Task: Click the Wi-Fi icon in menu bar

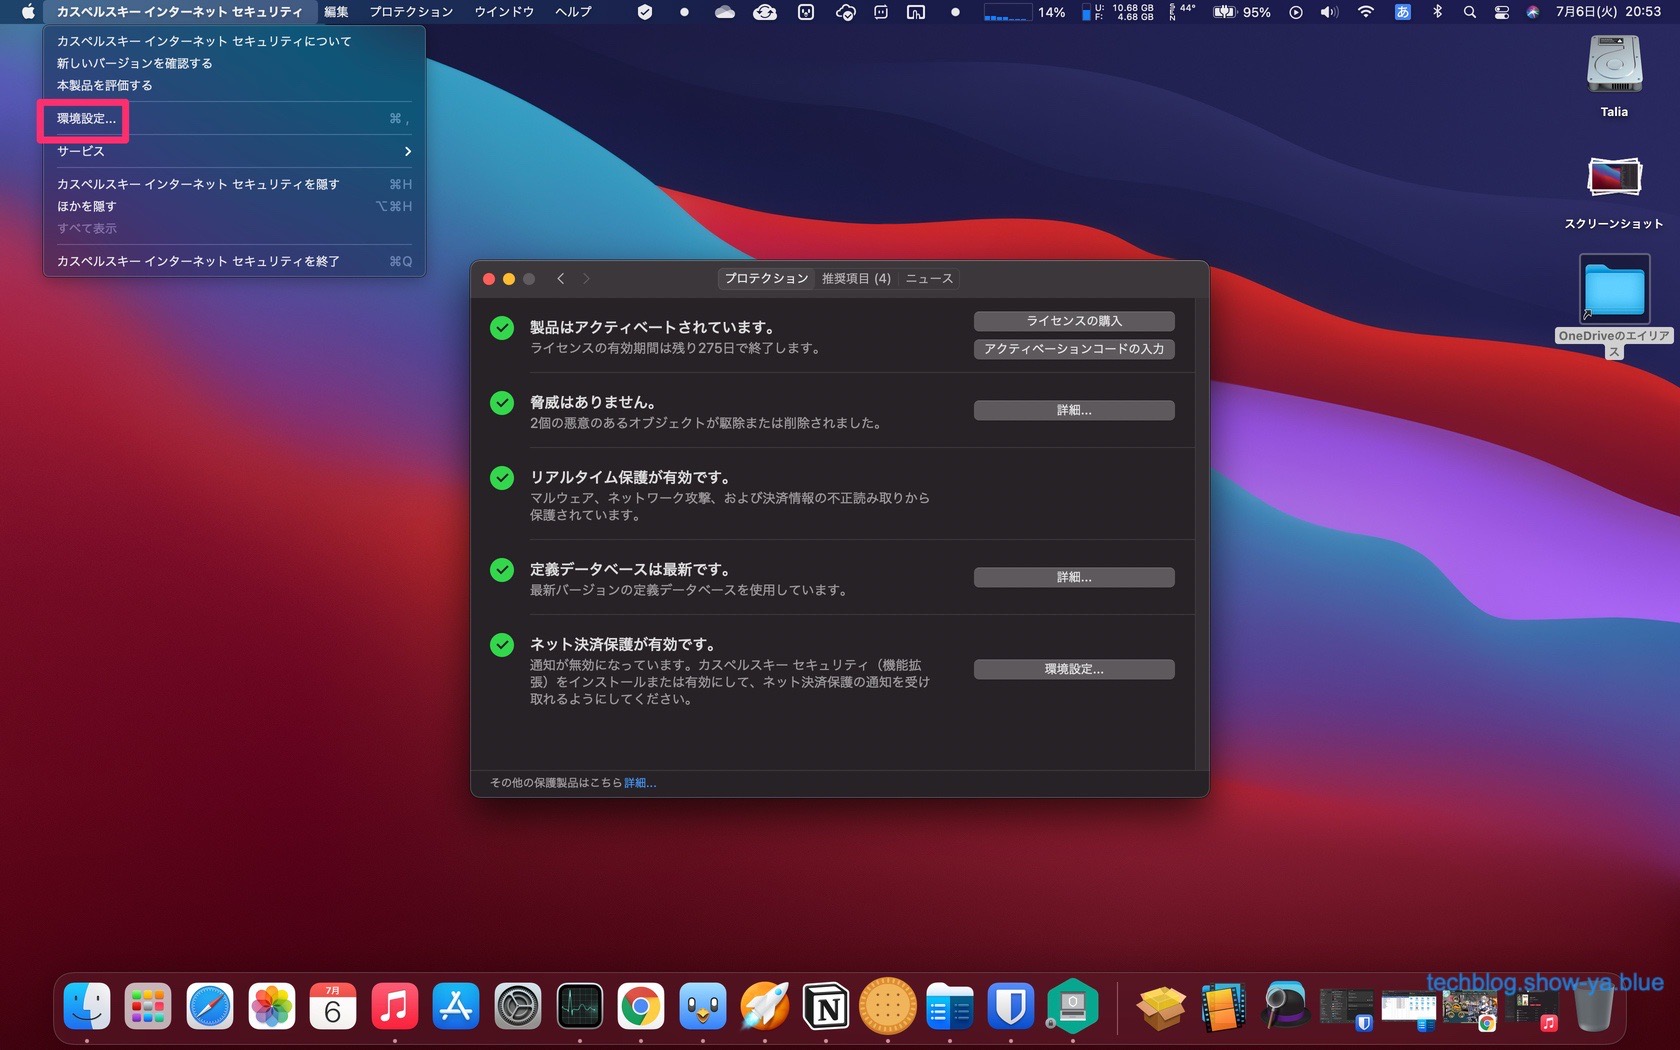Action: coord(1365,12)
